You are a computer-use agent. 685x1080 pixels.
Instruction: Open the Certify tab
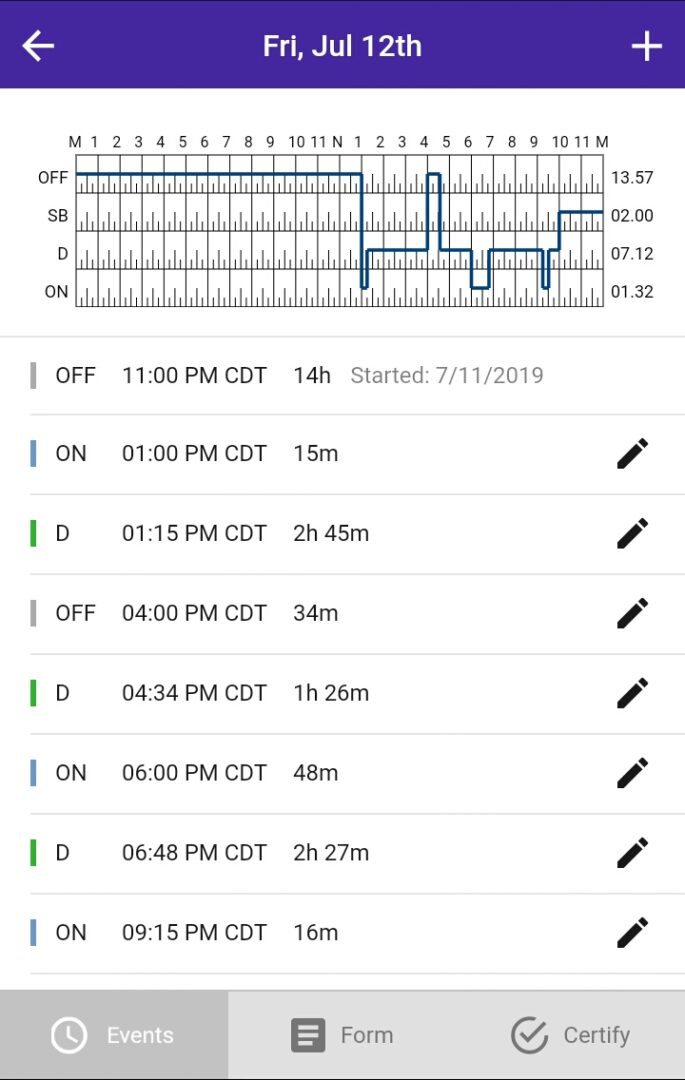point(570,1035)
